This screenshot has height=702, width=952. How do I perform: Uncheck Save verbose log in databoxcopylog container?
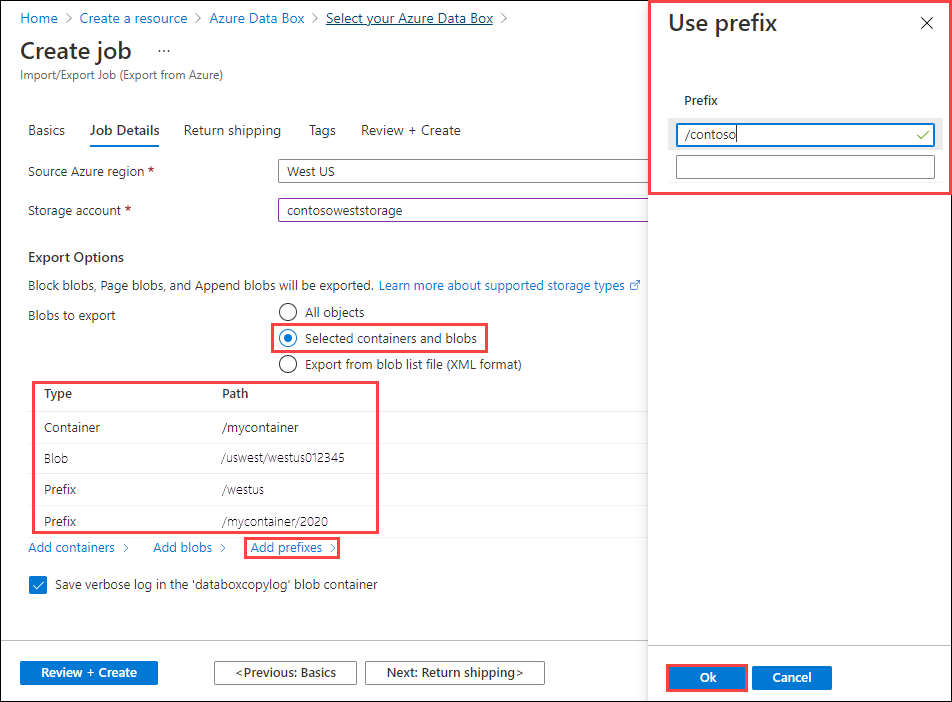coord(37,584)
